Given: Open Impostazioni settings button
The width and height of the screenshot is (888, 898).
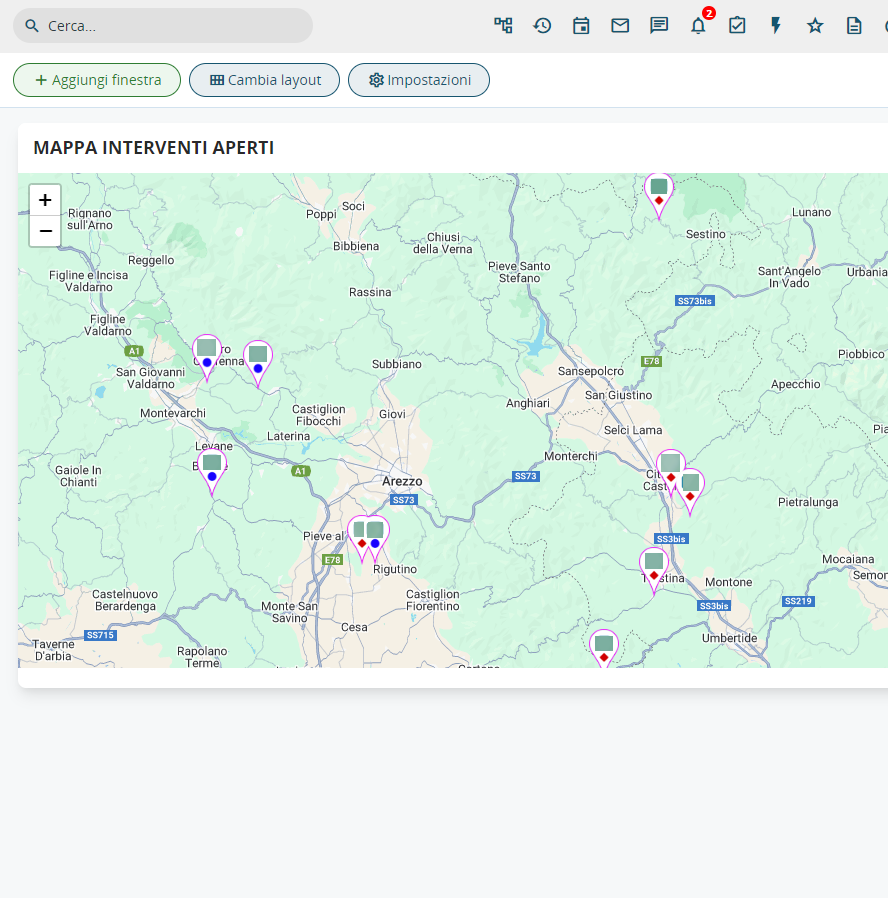Looking at the screenshot, I should 419,80.
